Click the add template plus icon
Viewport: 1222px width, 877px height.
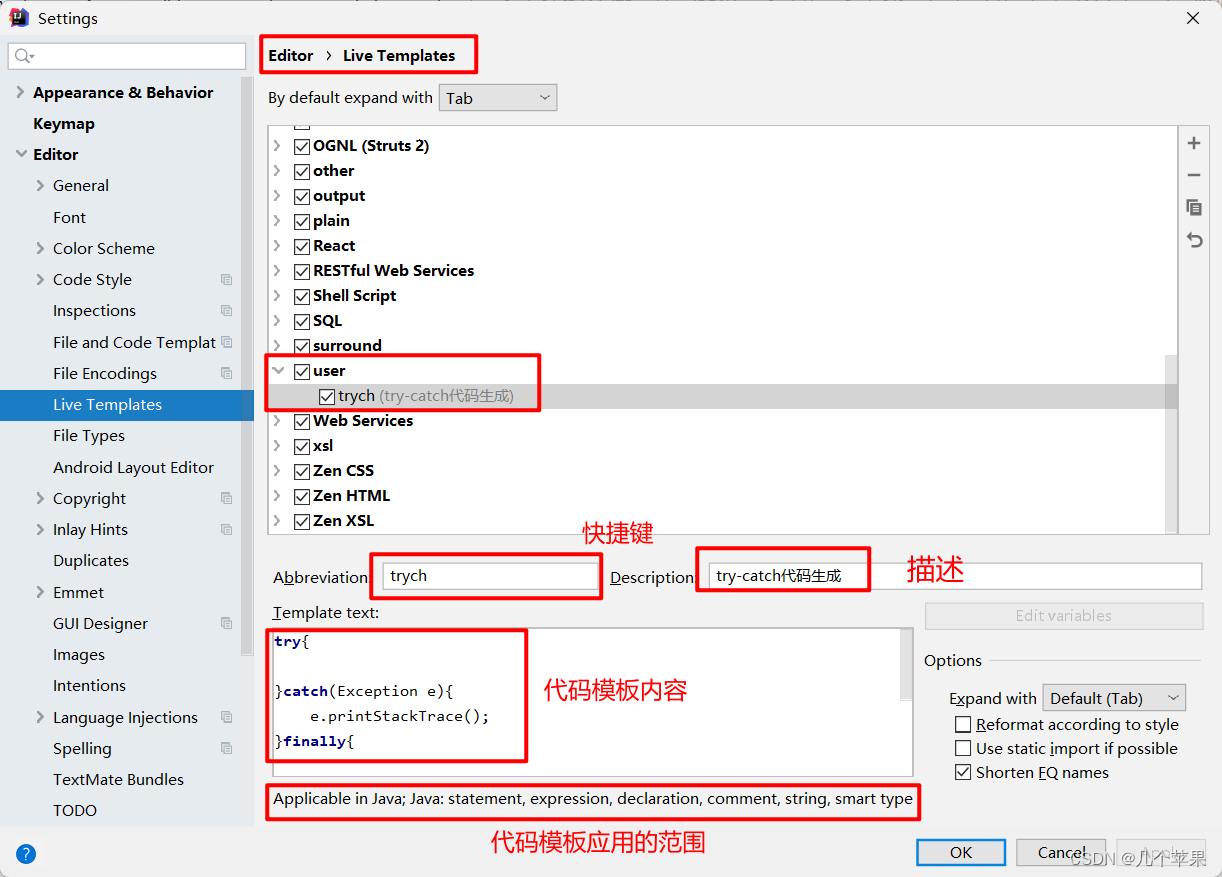[x=1194, y=144]
